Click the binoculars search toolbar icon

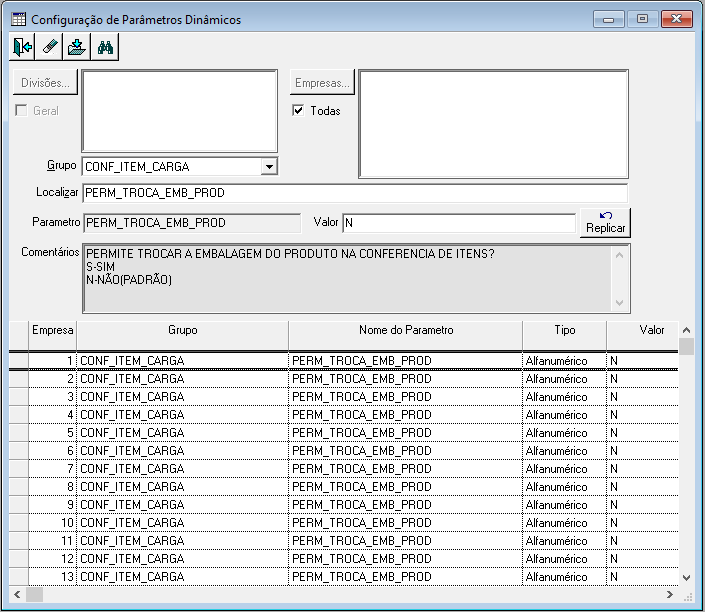105,47
